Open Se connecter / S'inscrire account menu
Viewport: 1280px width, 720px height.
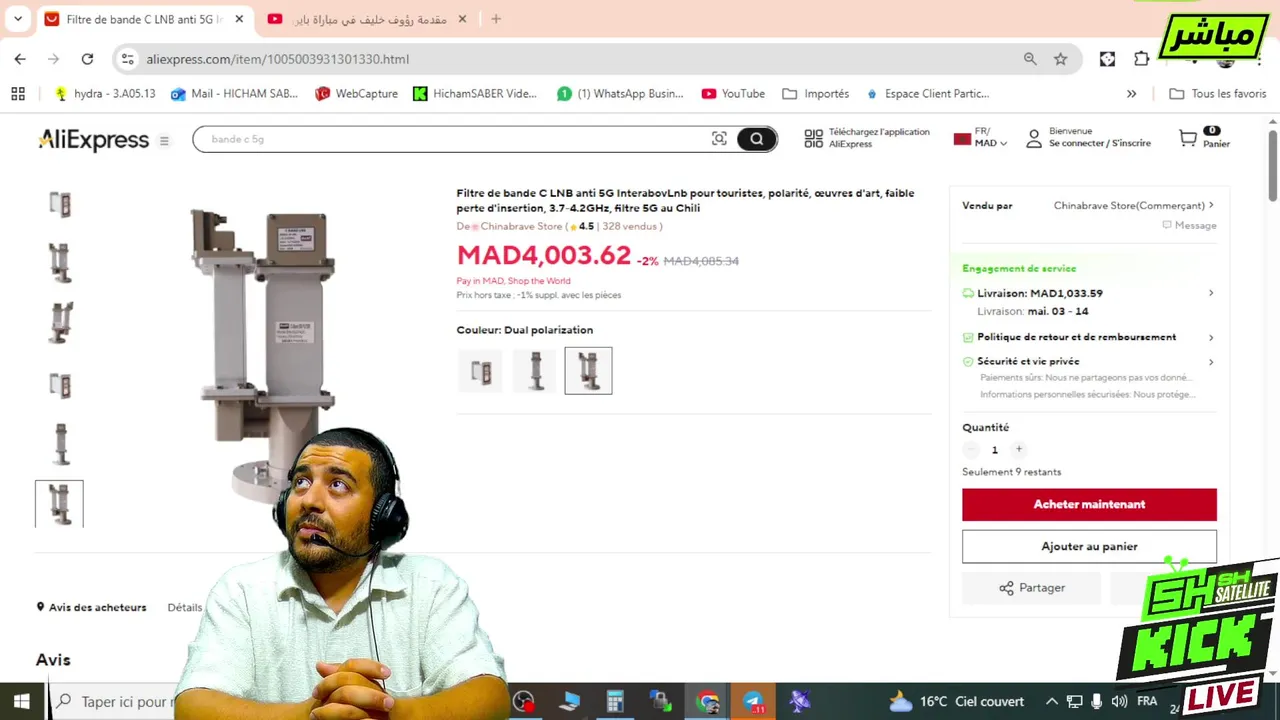pyautogui.click(x=1088, y=138)
